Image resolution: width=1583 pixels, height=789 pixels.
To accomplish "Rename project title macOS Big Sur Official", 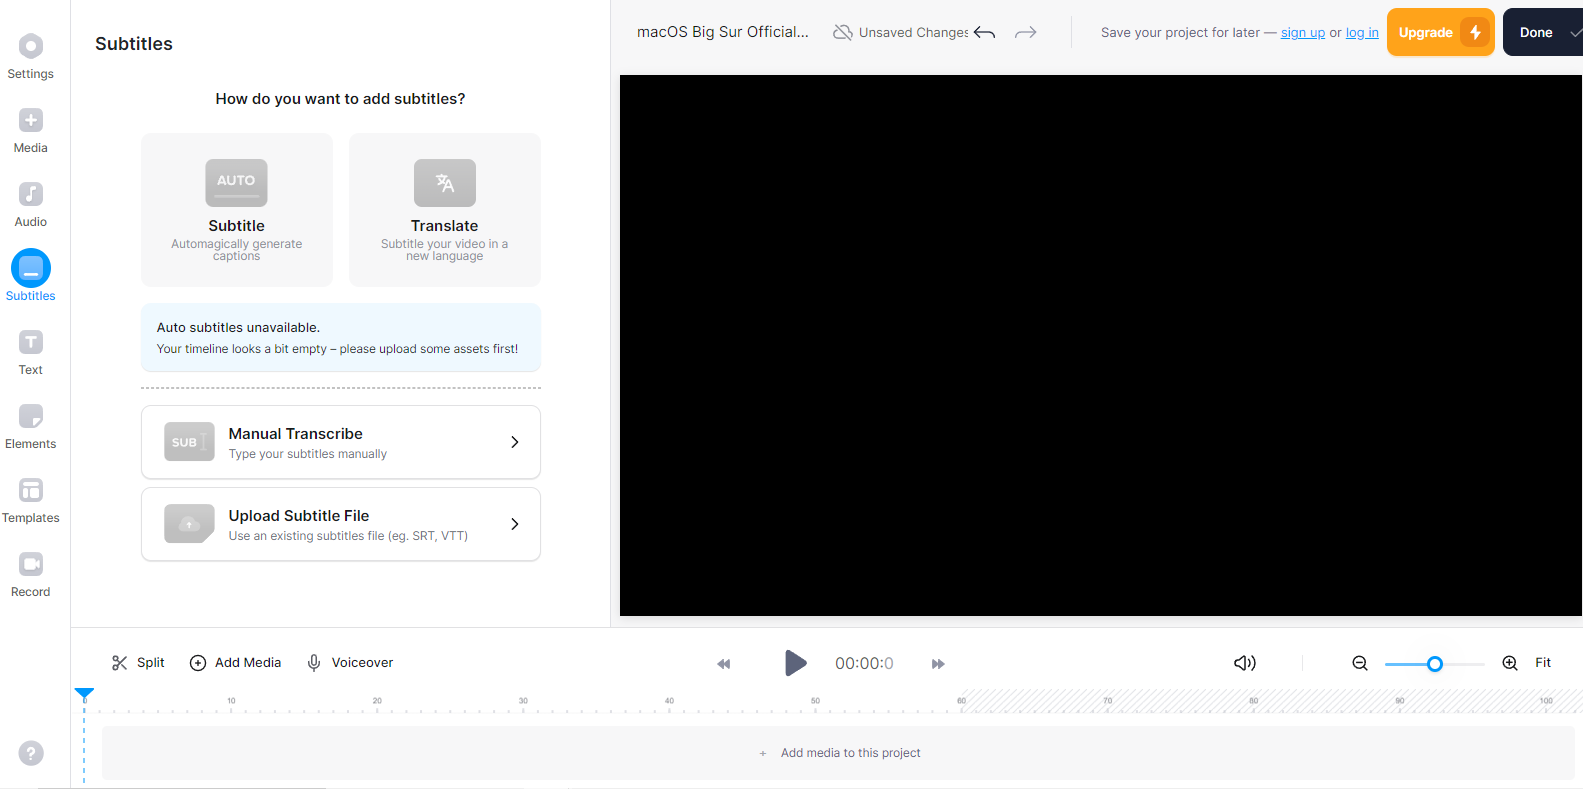I will 723,32.
